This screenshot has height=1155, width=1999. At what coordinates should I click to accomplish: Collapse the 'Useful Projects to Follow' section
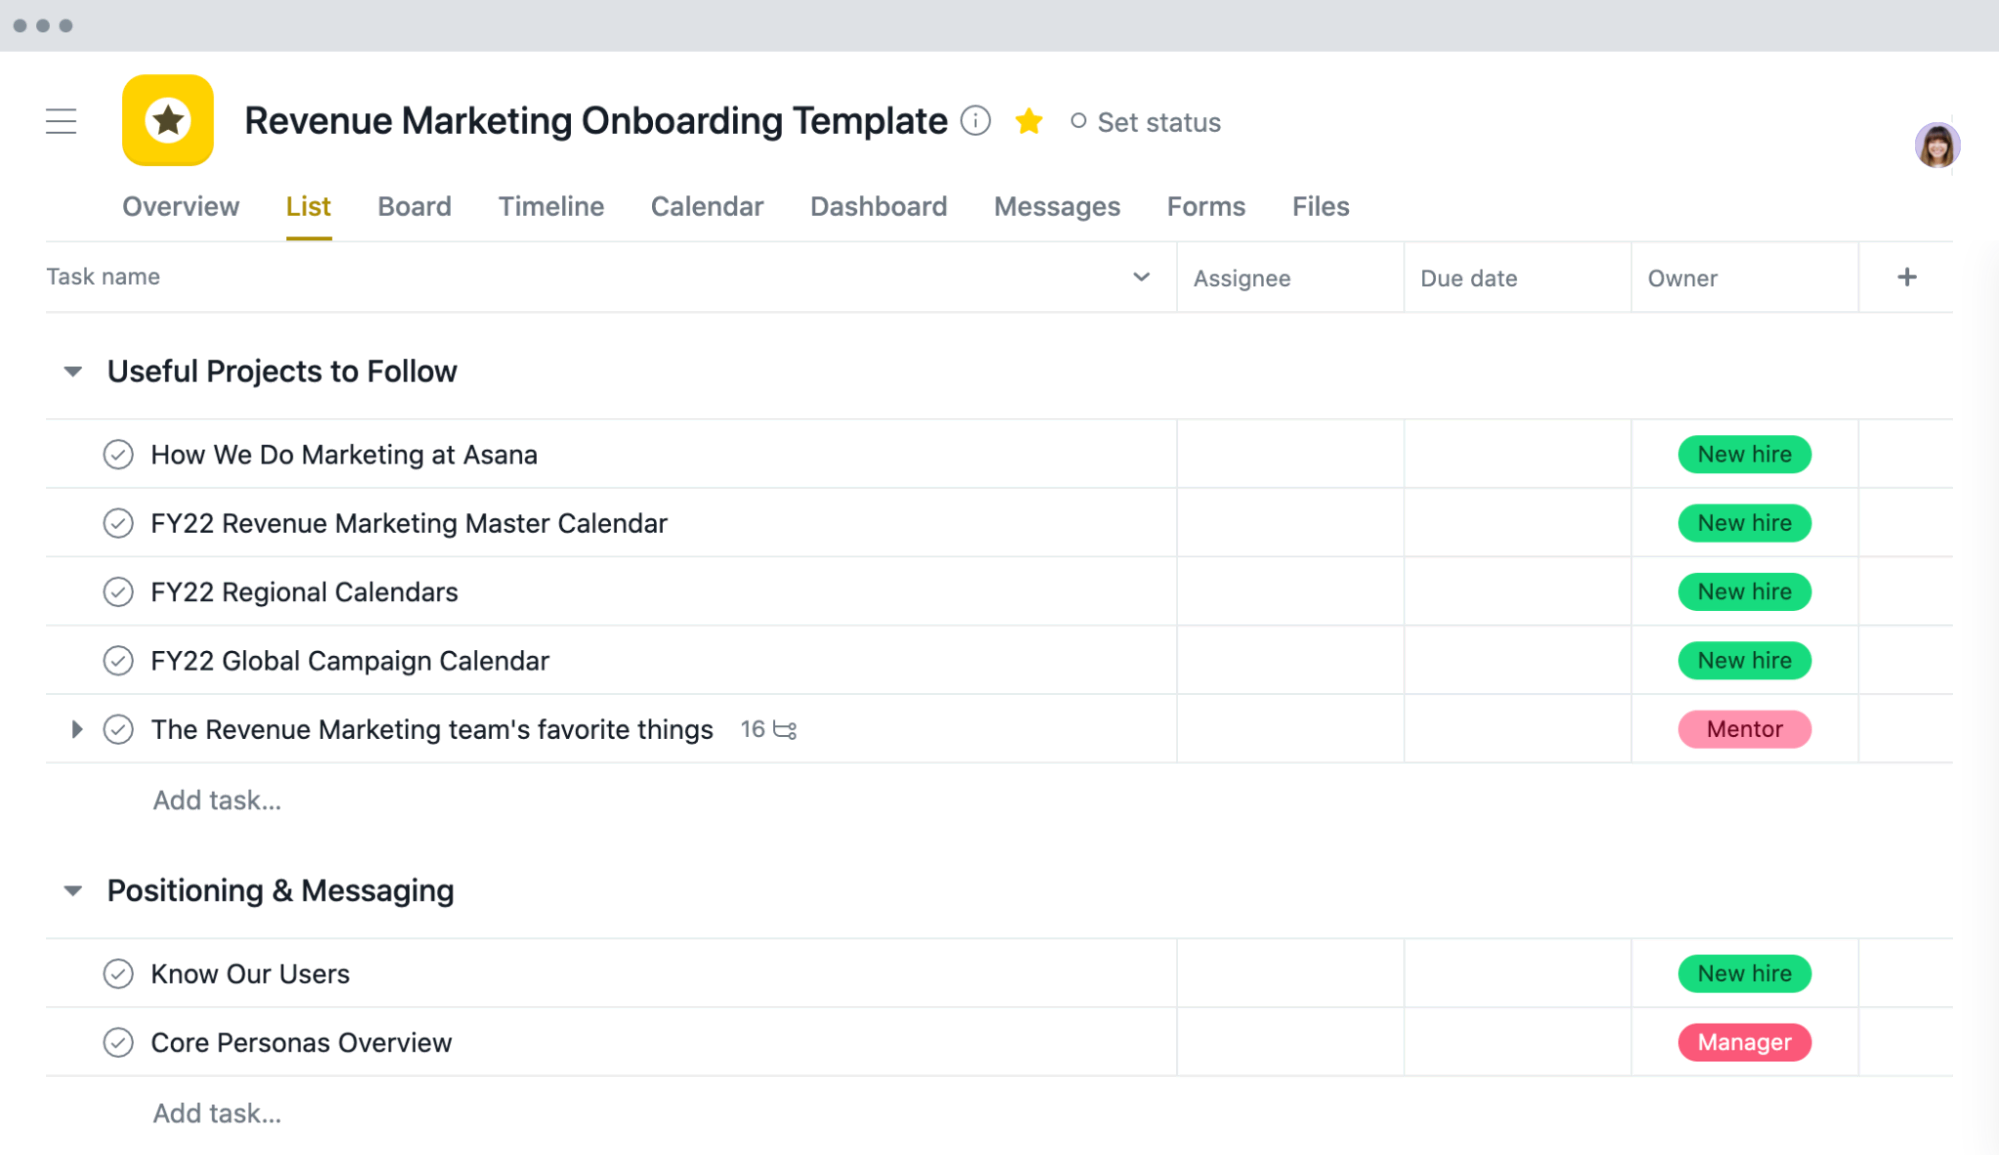[72, 370]
